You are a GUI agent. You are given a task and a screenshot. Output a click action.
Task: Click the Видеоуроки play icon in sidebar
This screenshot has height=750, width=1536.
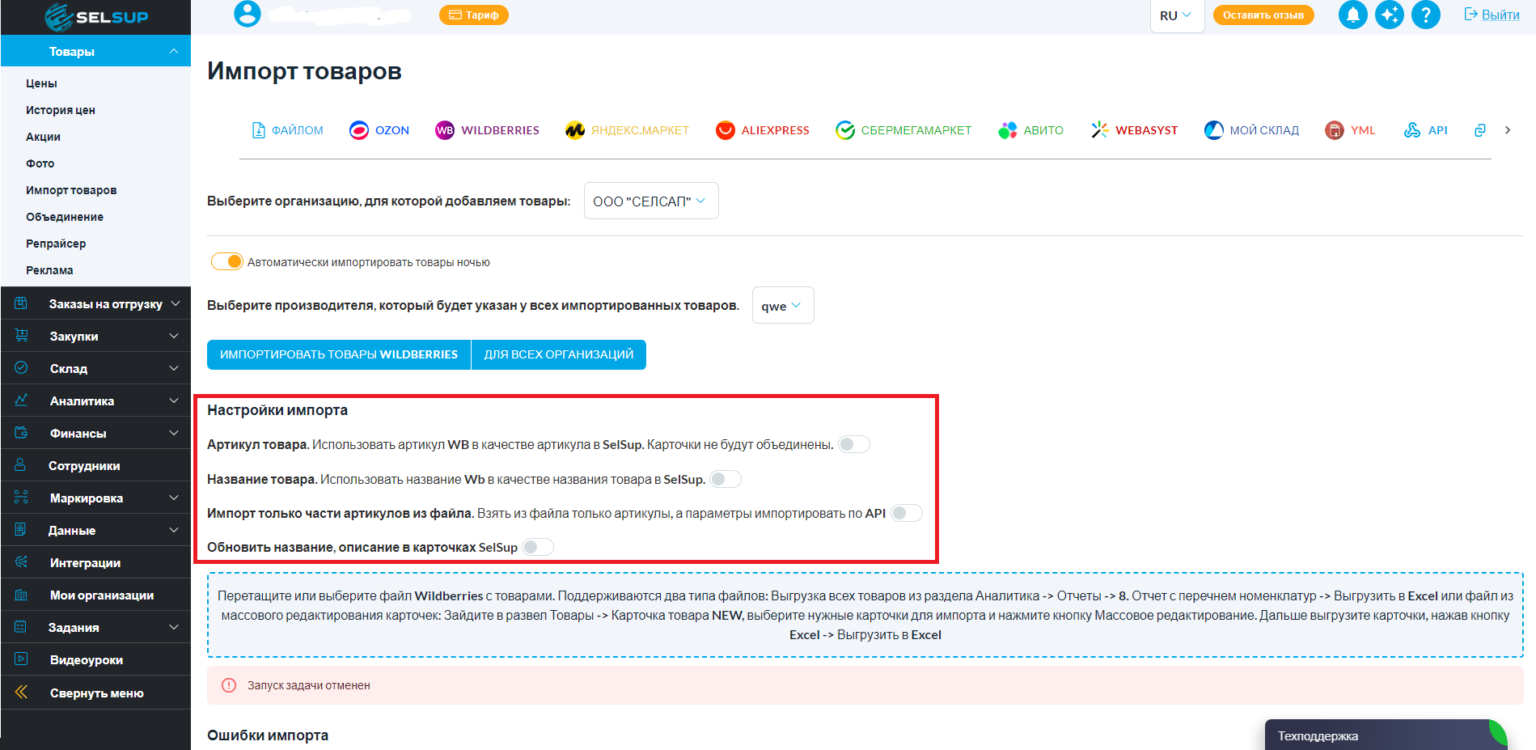(20, 660)
